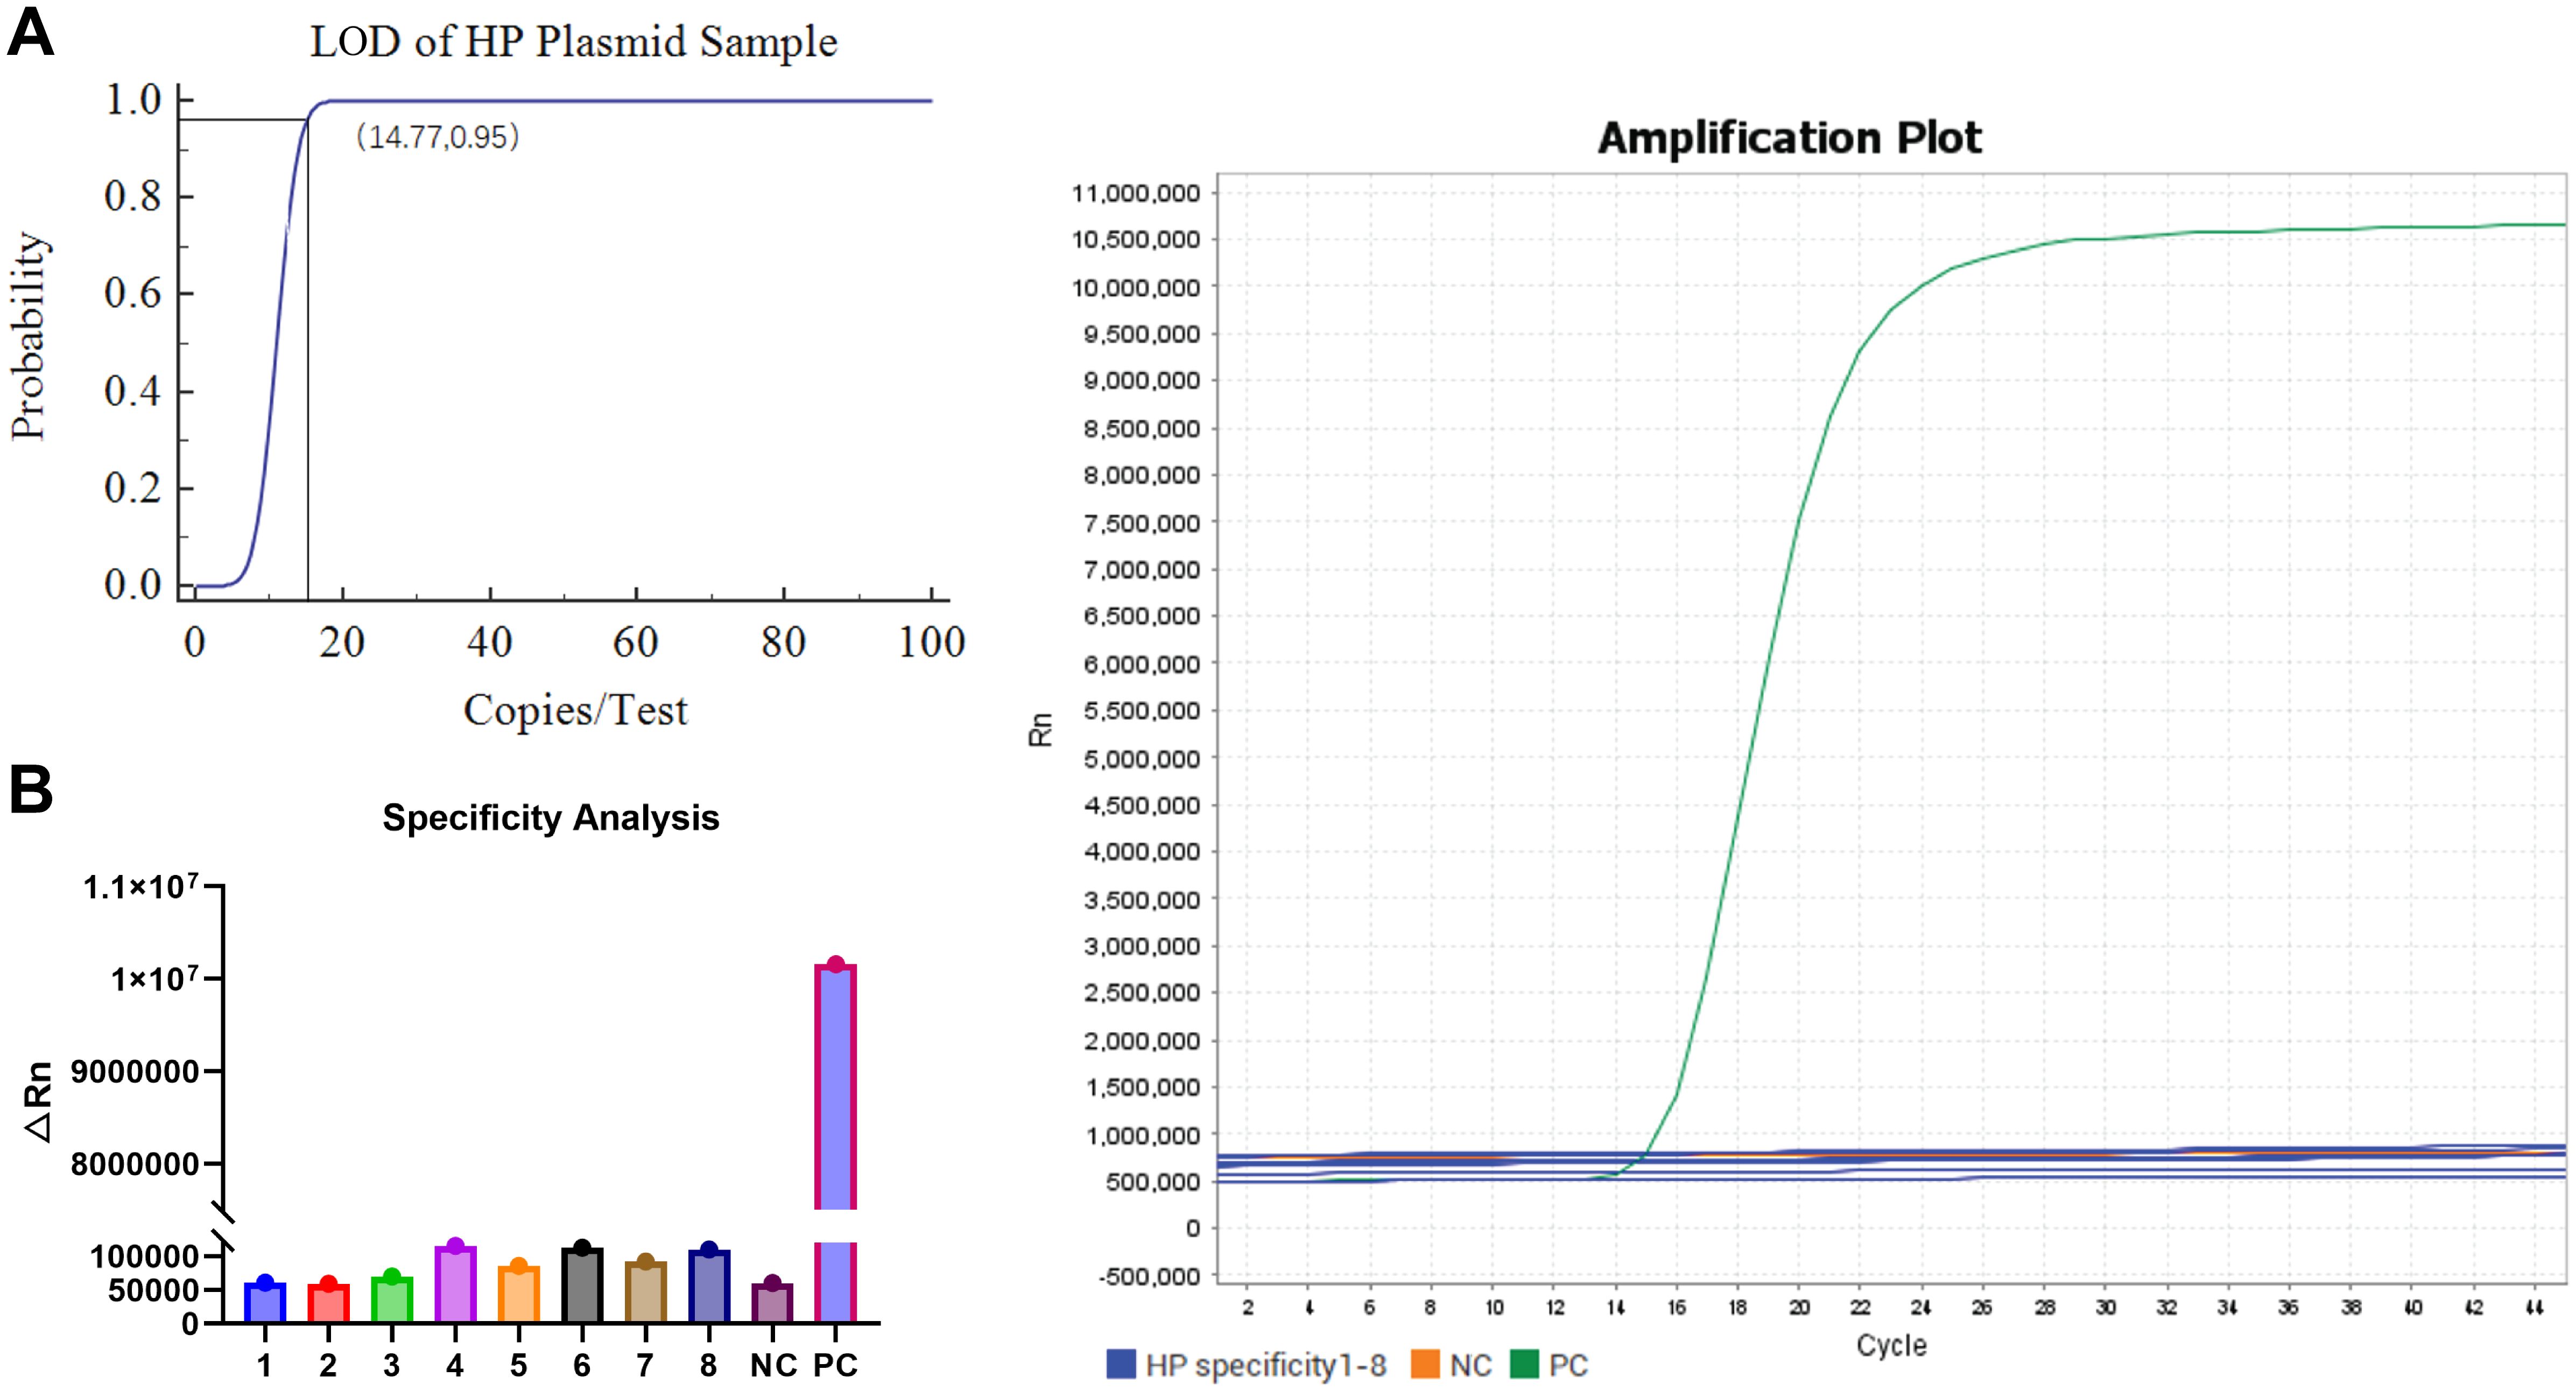Click the '9000000' ΔRn axis value

click(135, 1072)
